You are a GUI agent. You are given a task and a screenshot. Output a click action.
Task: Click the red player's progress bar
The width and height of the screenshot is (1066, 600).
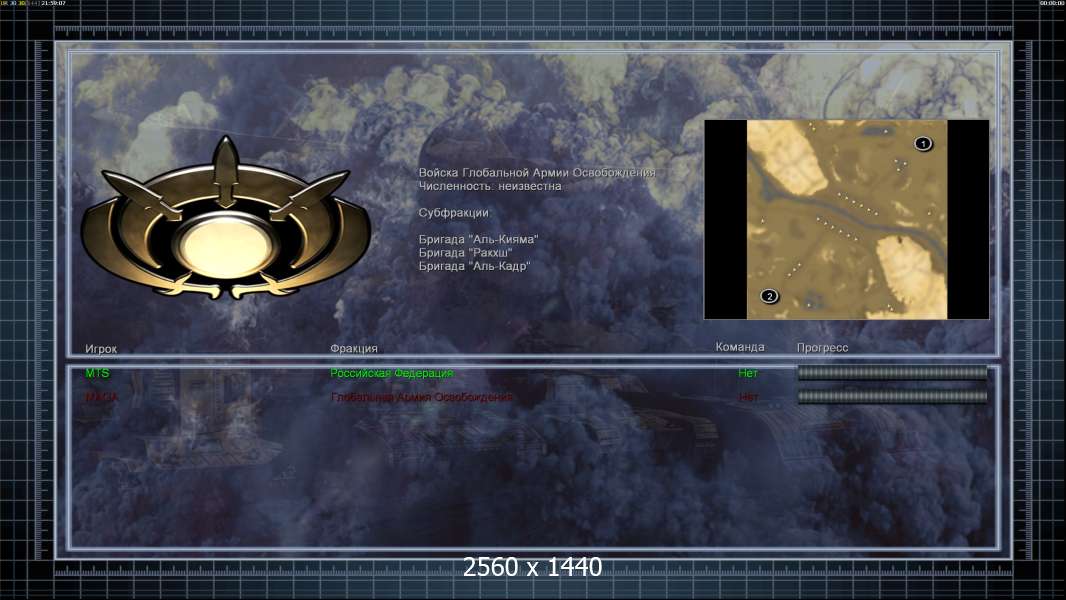(x=892, y=396)
